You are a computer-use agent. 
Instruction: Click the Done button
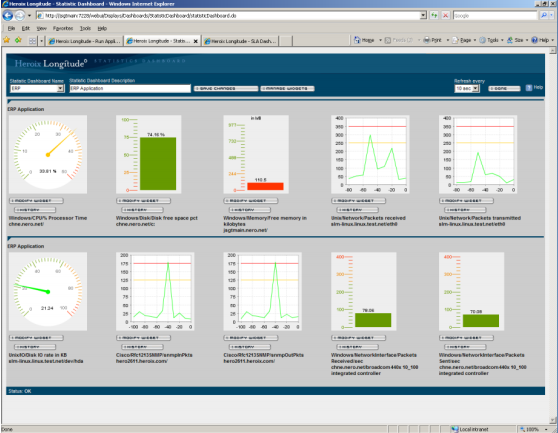pos(504,88)
